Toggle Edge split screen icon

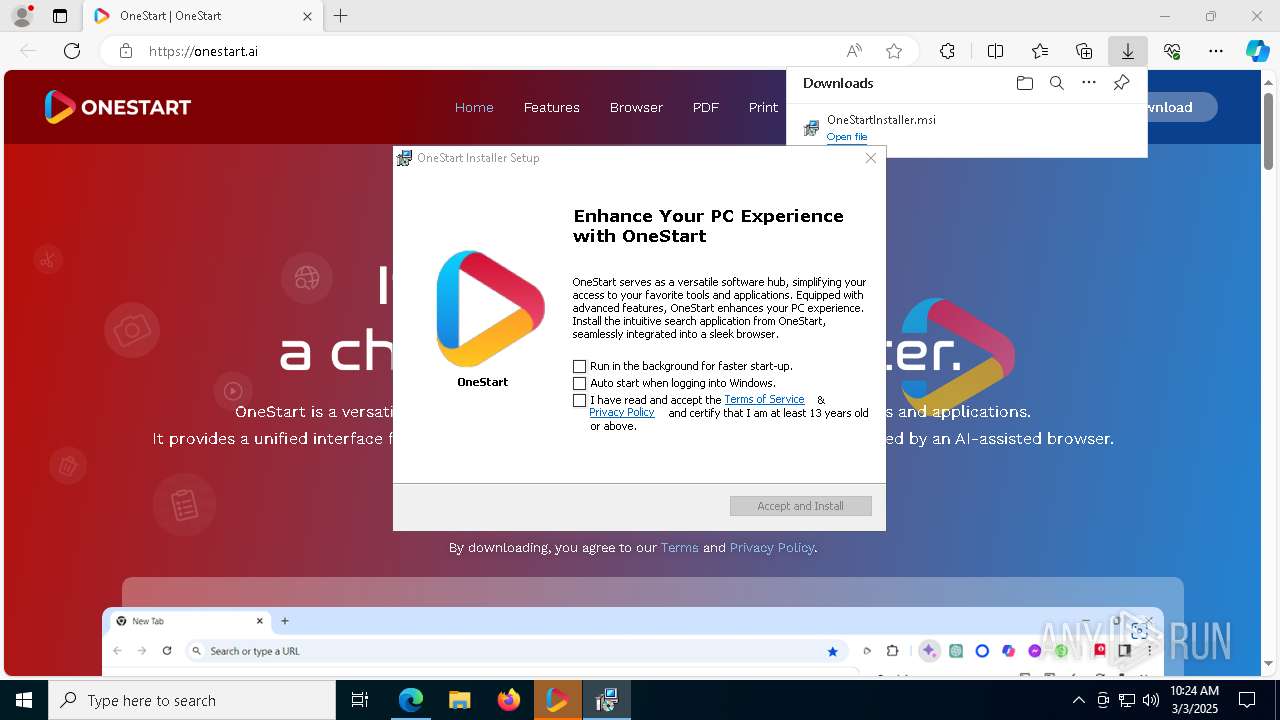[x=995, y=51]
